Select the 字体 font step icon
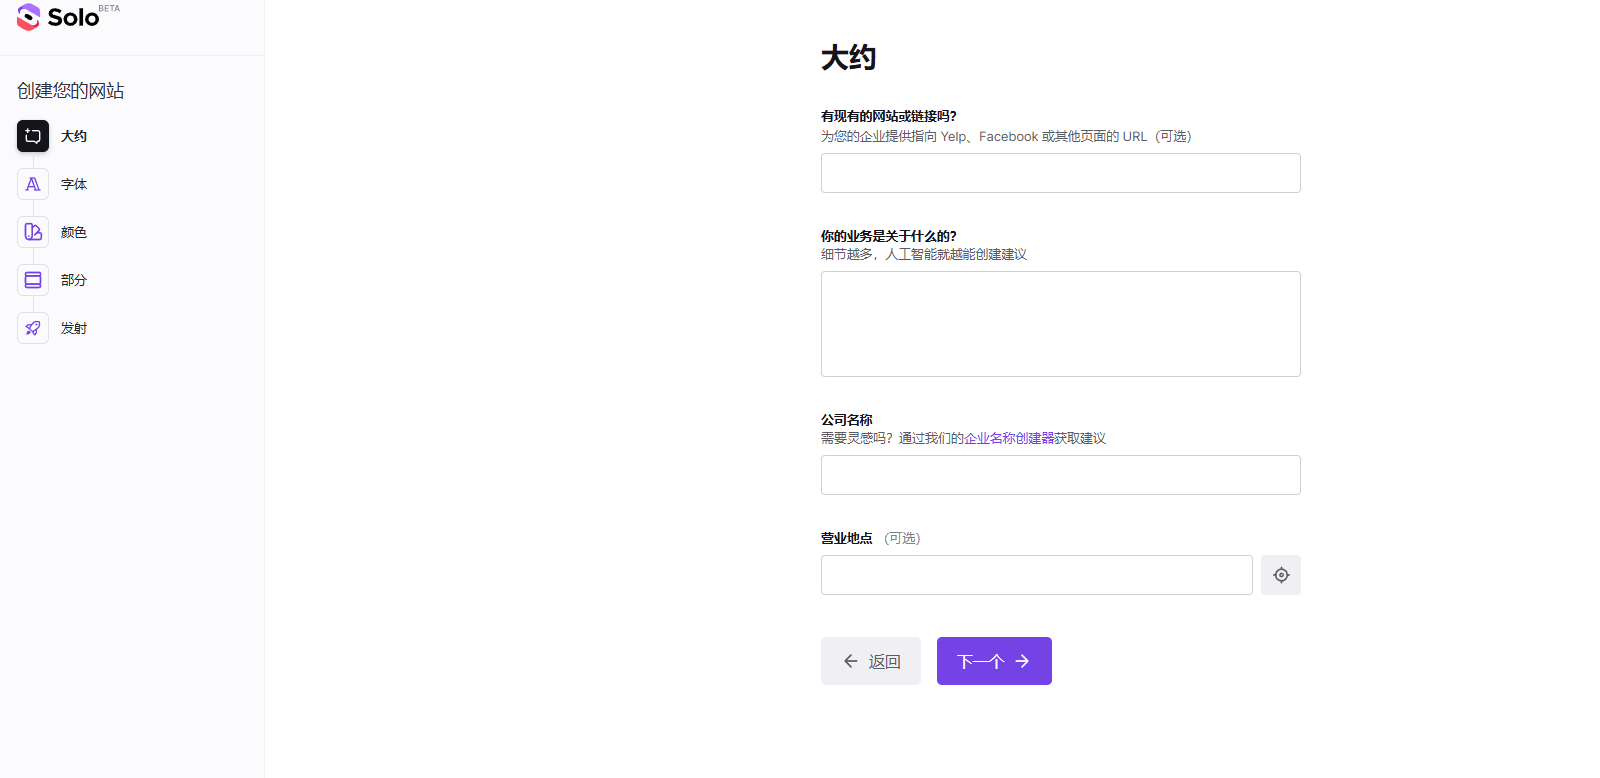The width and height of the screenshot is (1600, 778). 33,184
